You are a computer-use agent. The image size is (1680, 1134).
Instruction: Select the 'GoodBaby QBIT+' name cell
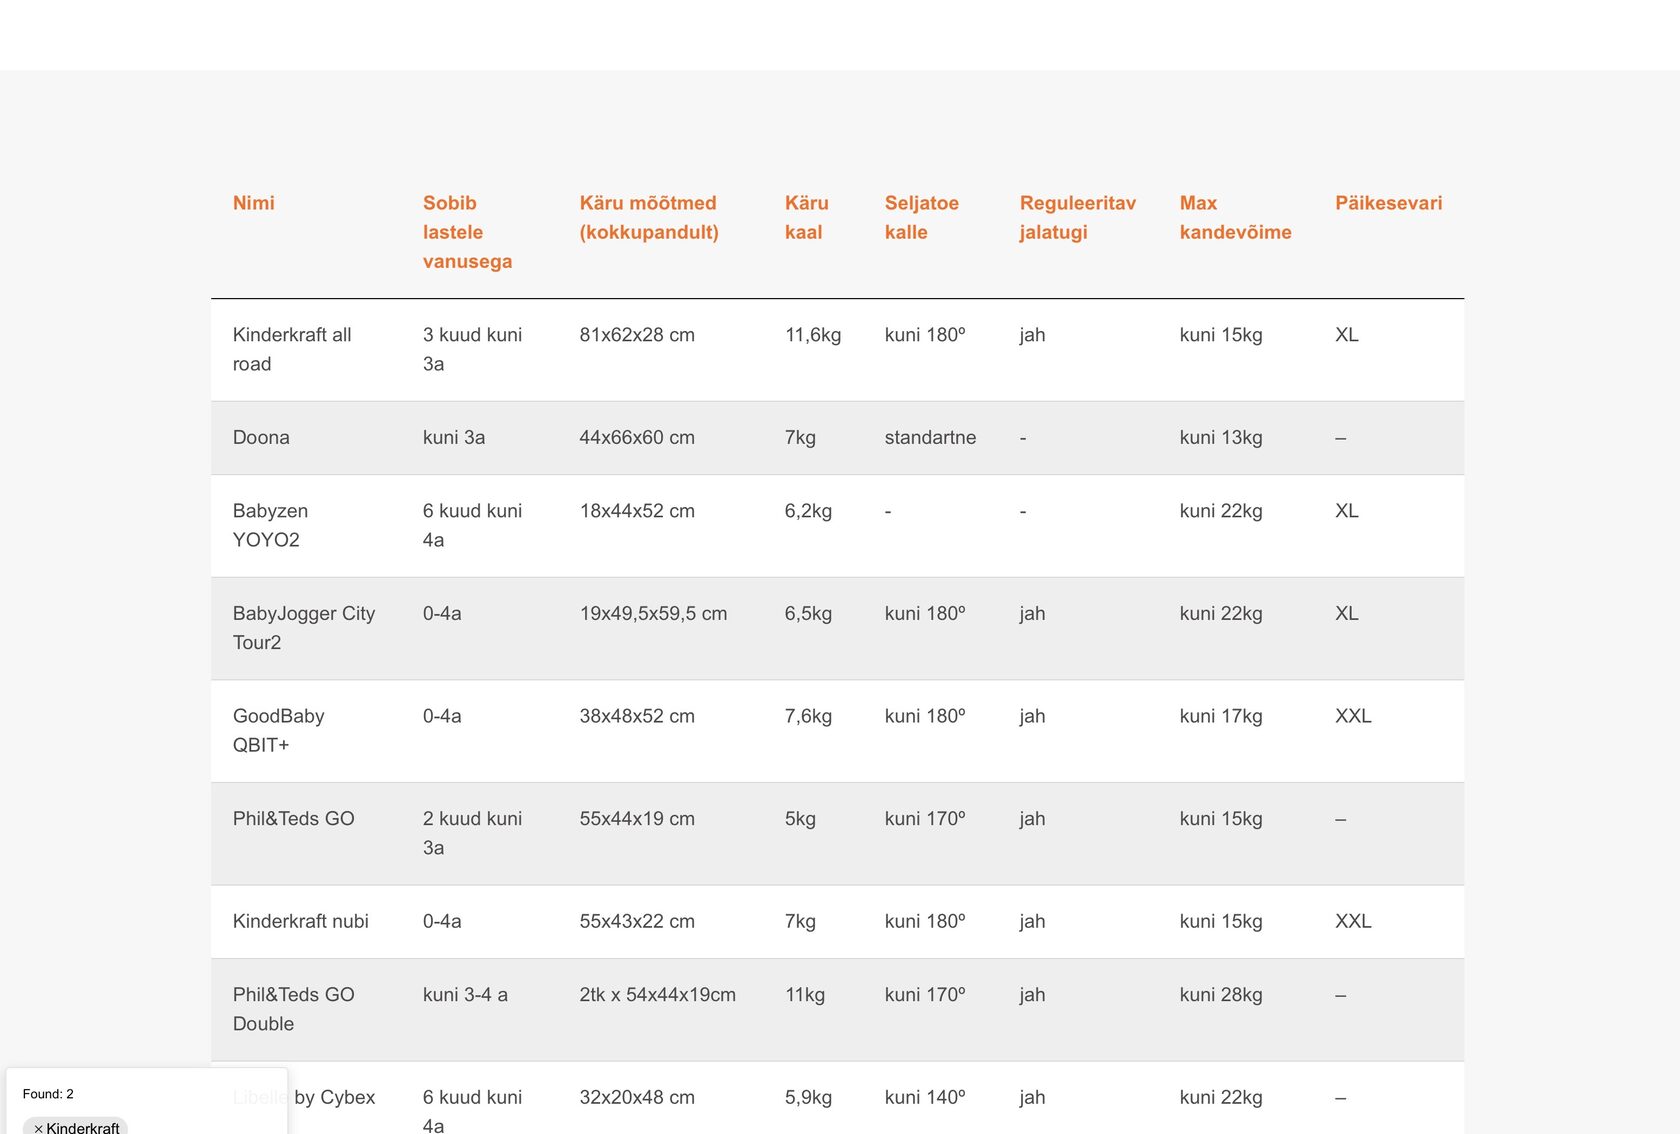coord(279,730)
